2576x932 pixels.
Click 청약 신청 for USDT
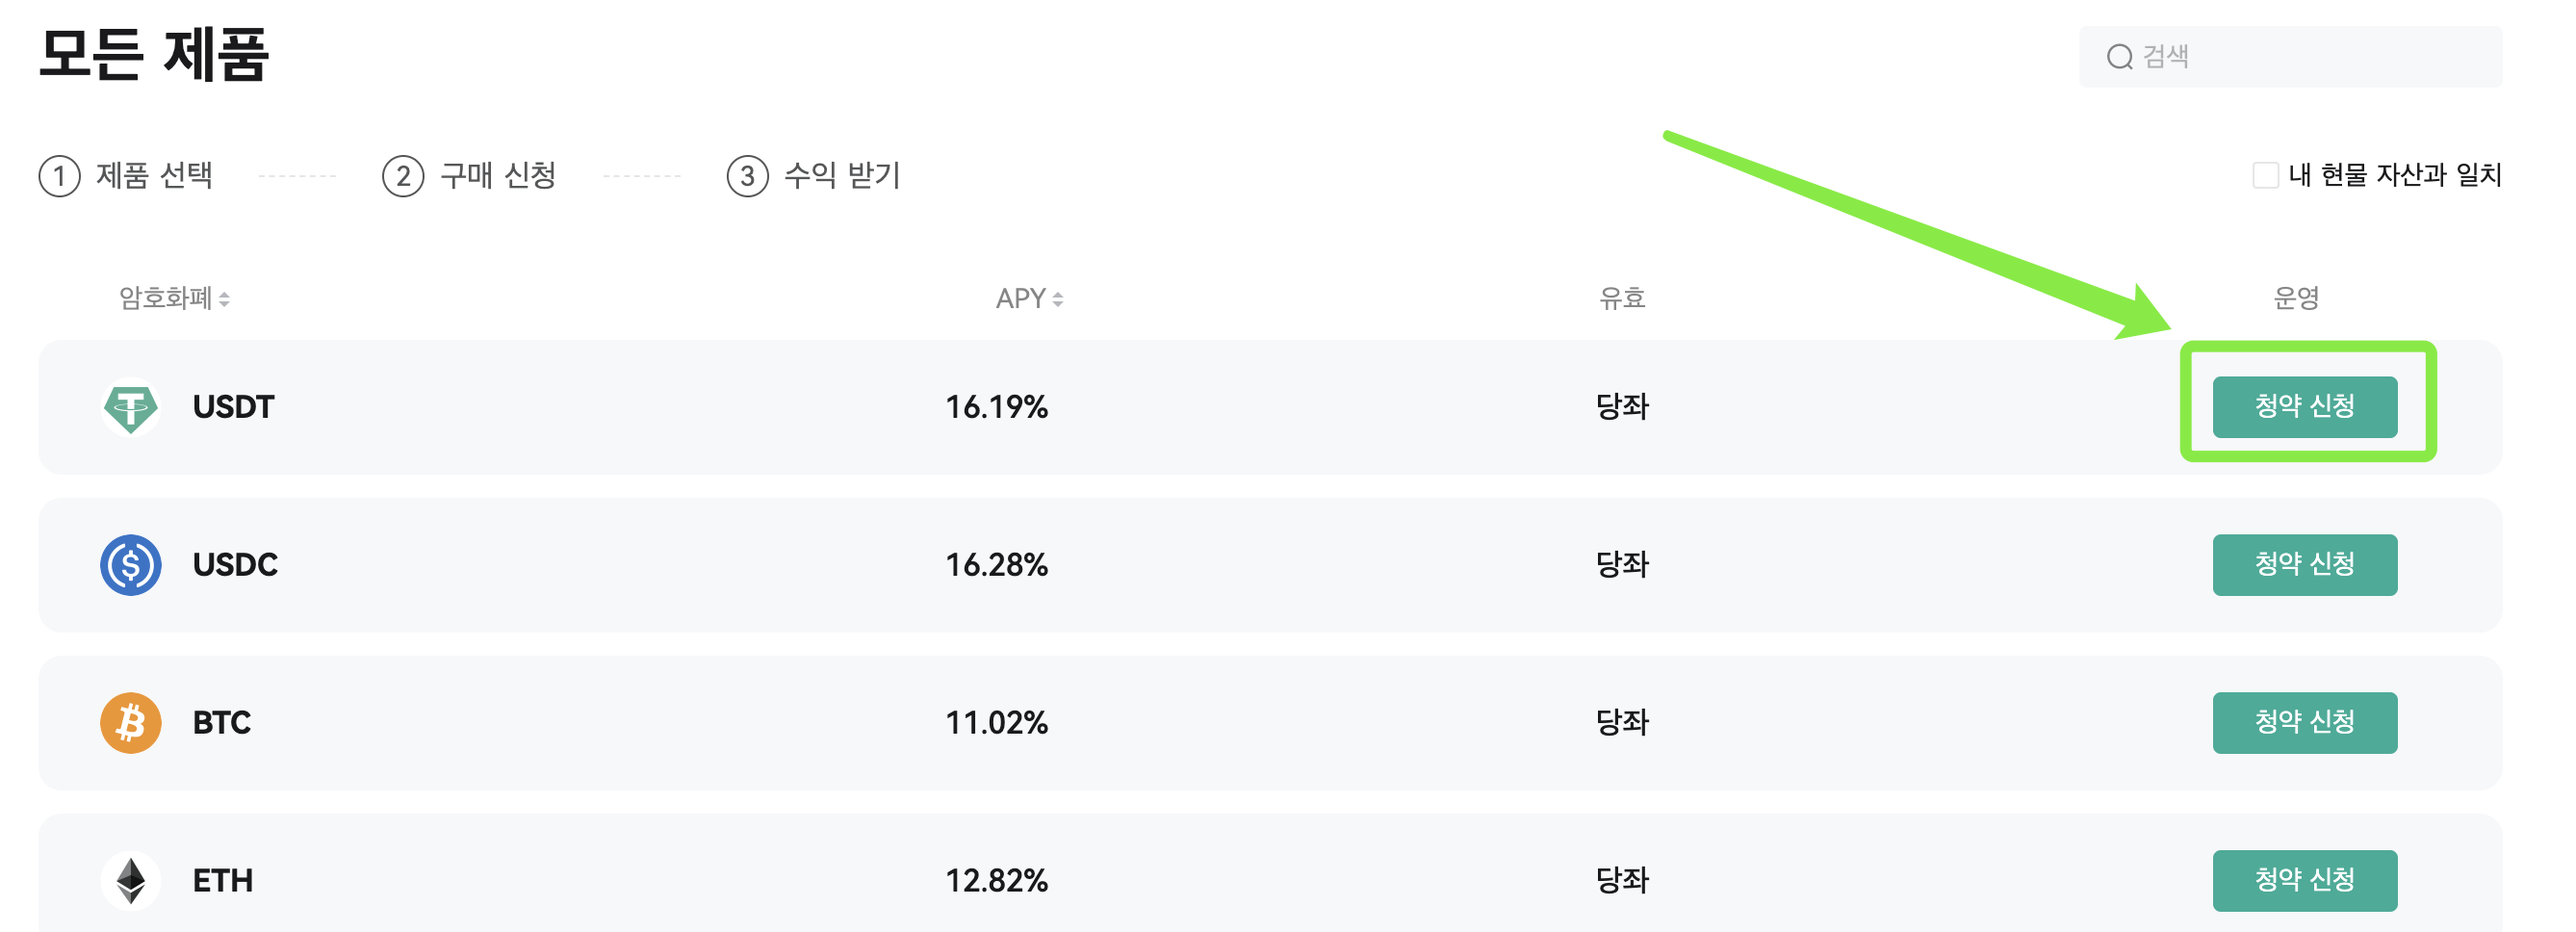pyautogui.click(x=2306, y=406)
